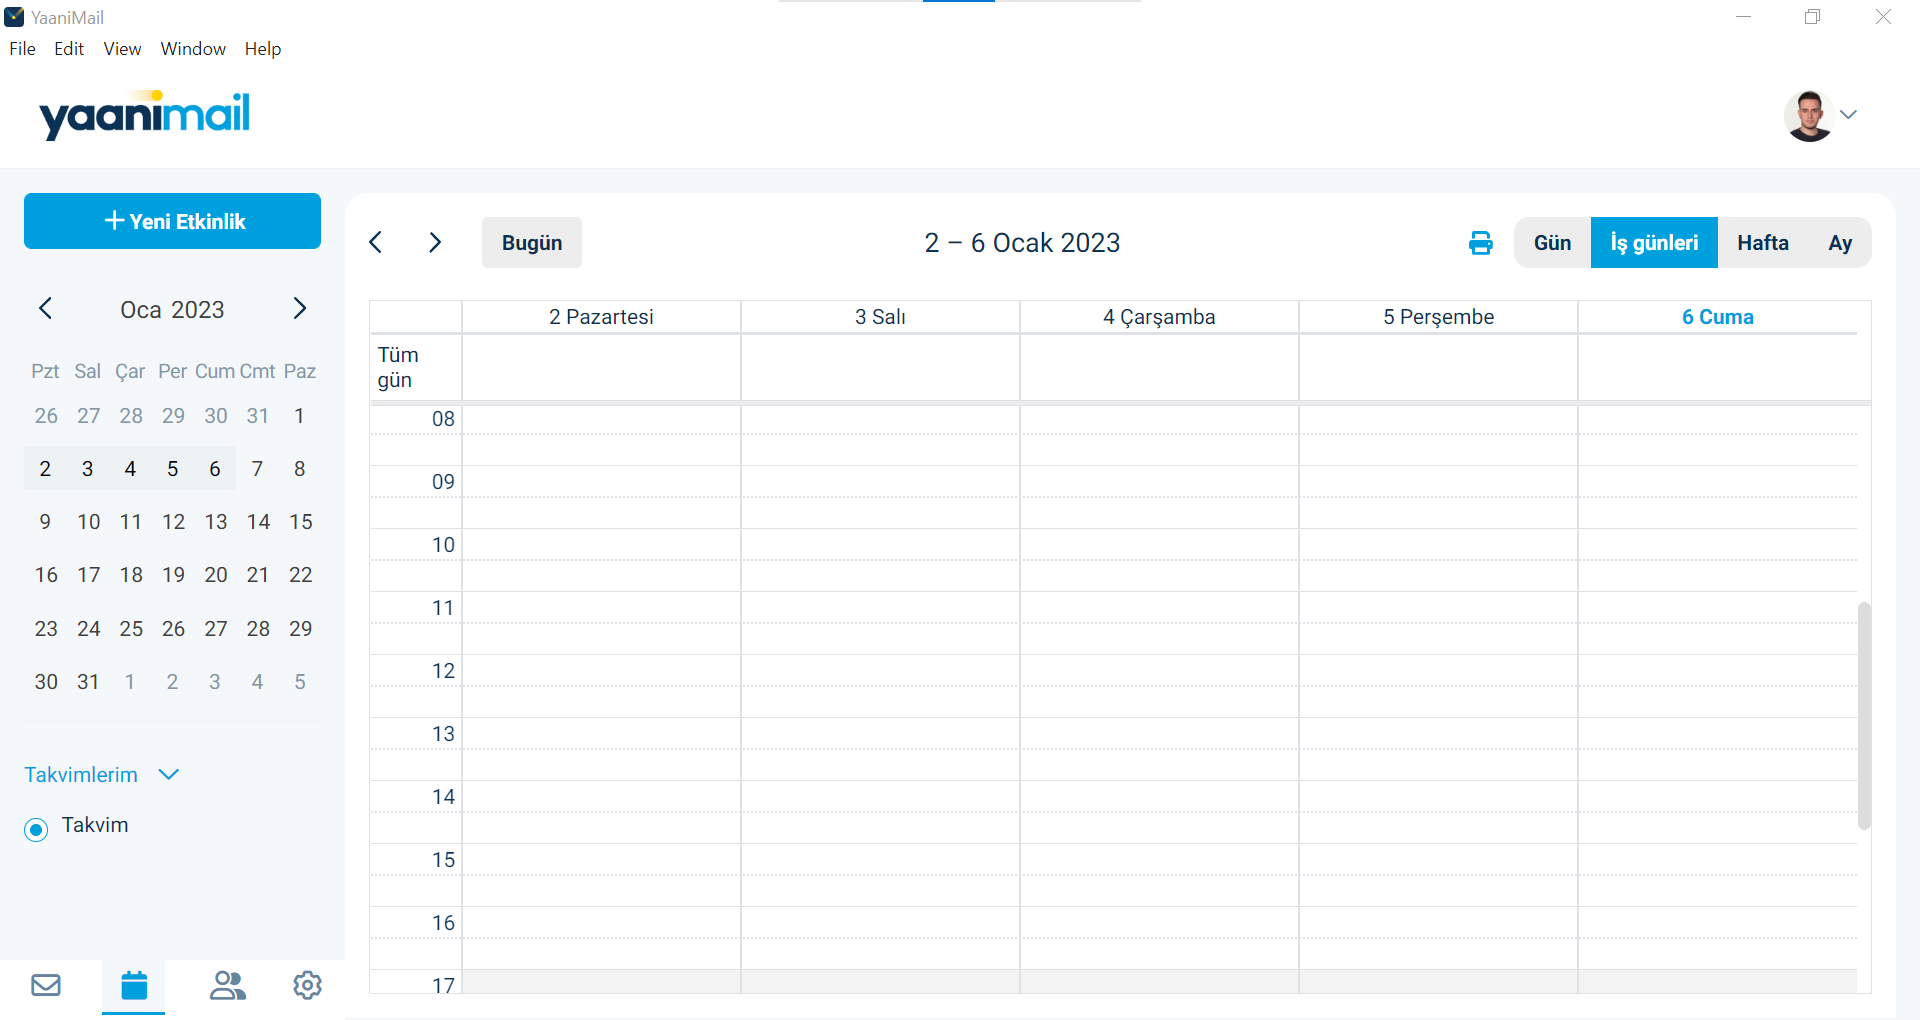Switch to Hafta week view
The height and width of the screenshot is (1020, 1920).
coord(1763,243)
